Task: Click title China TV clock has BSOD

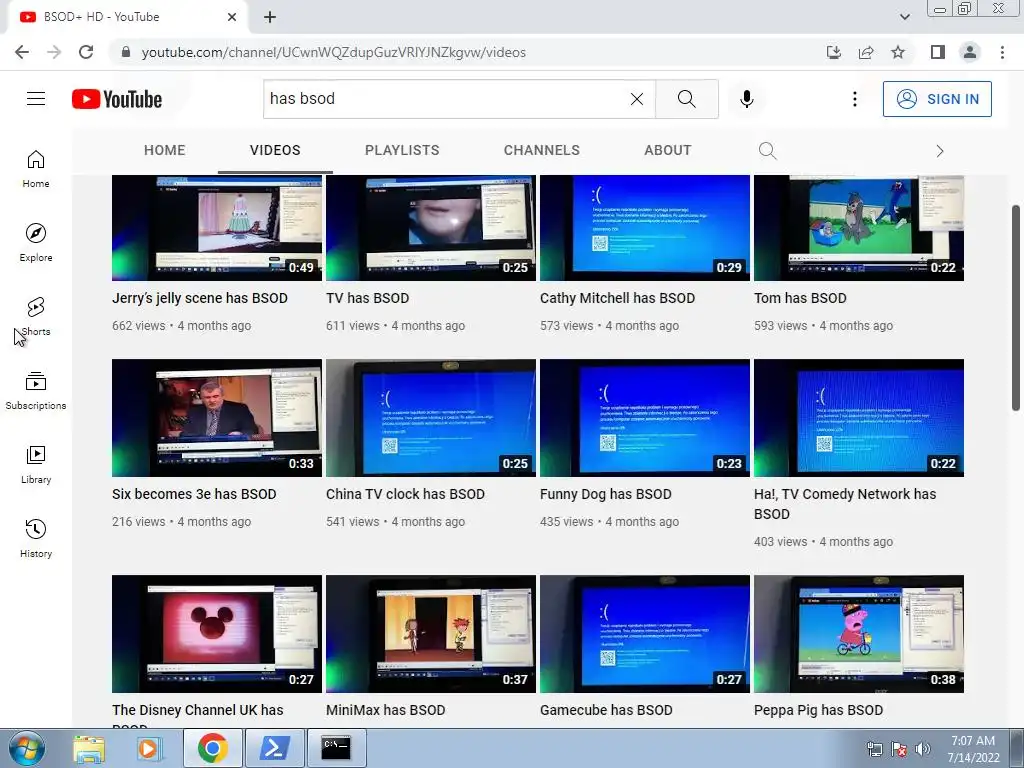Action: 405,494
